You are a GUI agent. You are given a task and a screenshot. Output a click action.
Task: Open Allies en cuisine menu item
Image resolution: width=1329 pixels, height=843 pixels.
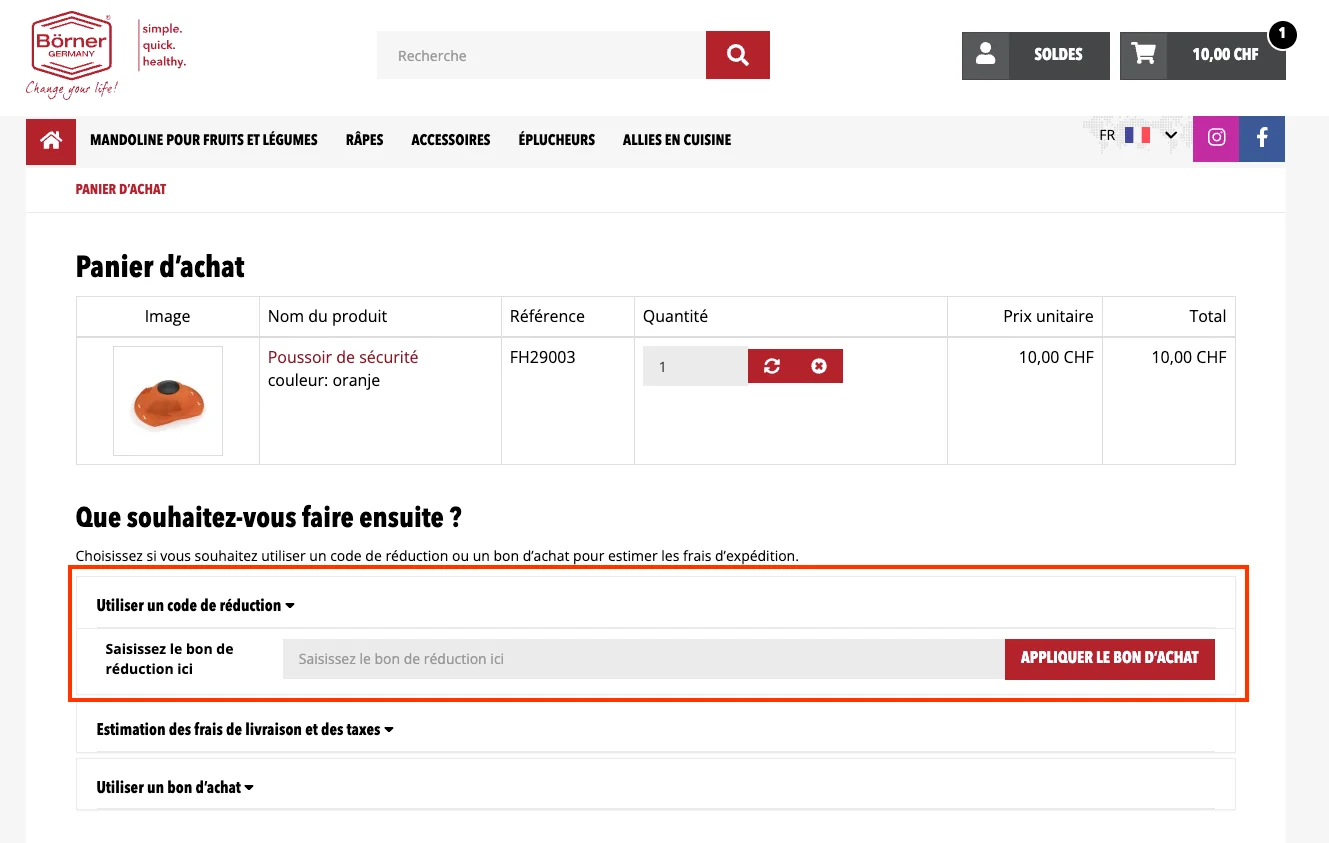[677, 140]
